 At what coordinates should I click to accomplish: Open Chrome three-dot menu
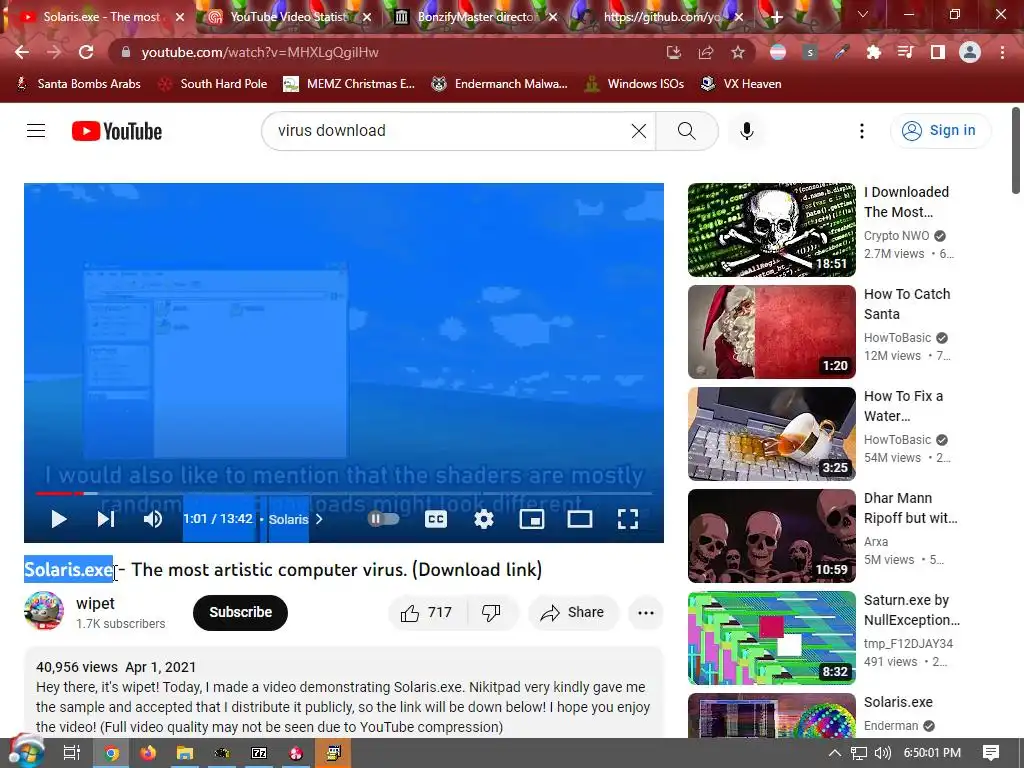coord(1002,52)
